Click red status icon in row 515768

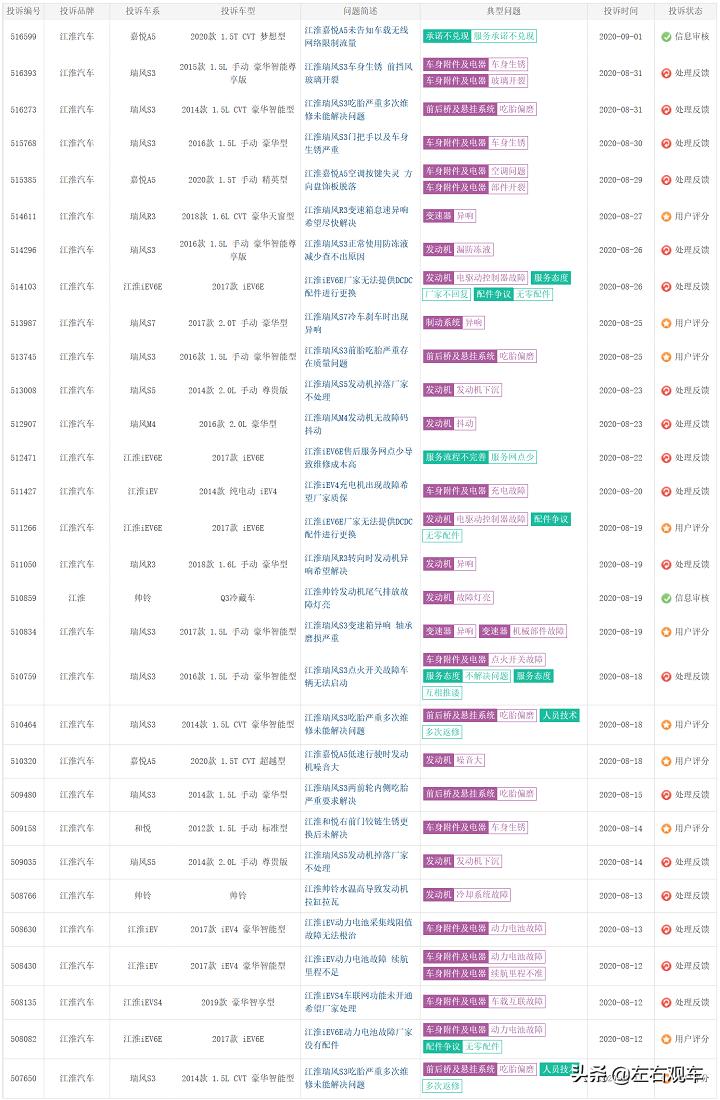pyautogui.click(x=666, y=143)
